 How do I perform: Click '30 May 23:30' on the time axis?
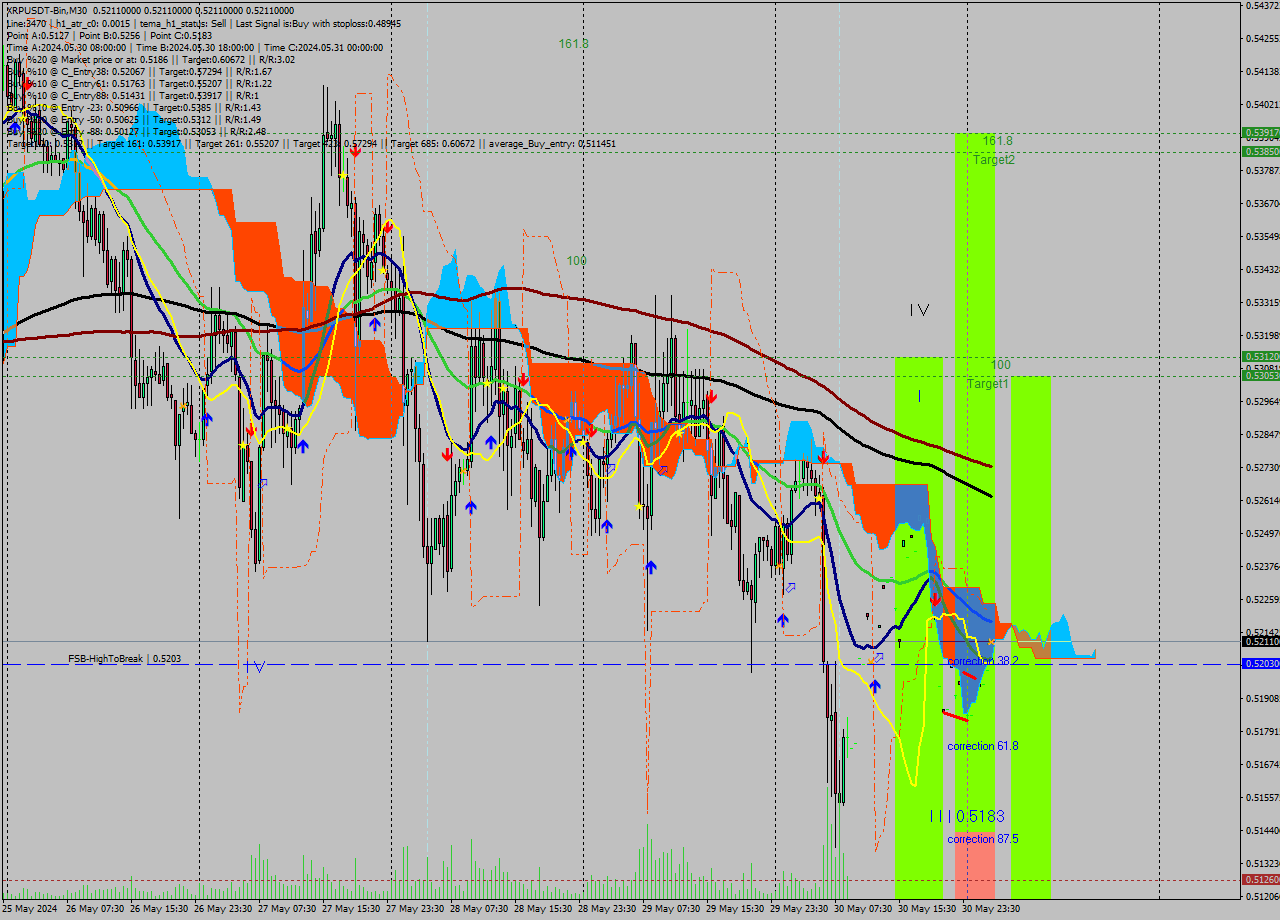click(x=992, y=909)
